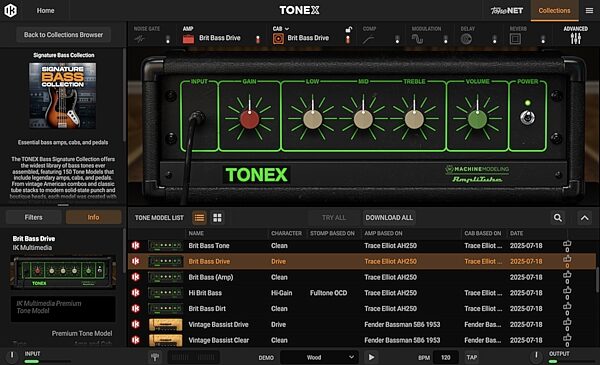Screen dimensions: 600x365
Task: Sort list by Cab Based On header
Action: pos(483,233)
